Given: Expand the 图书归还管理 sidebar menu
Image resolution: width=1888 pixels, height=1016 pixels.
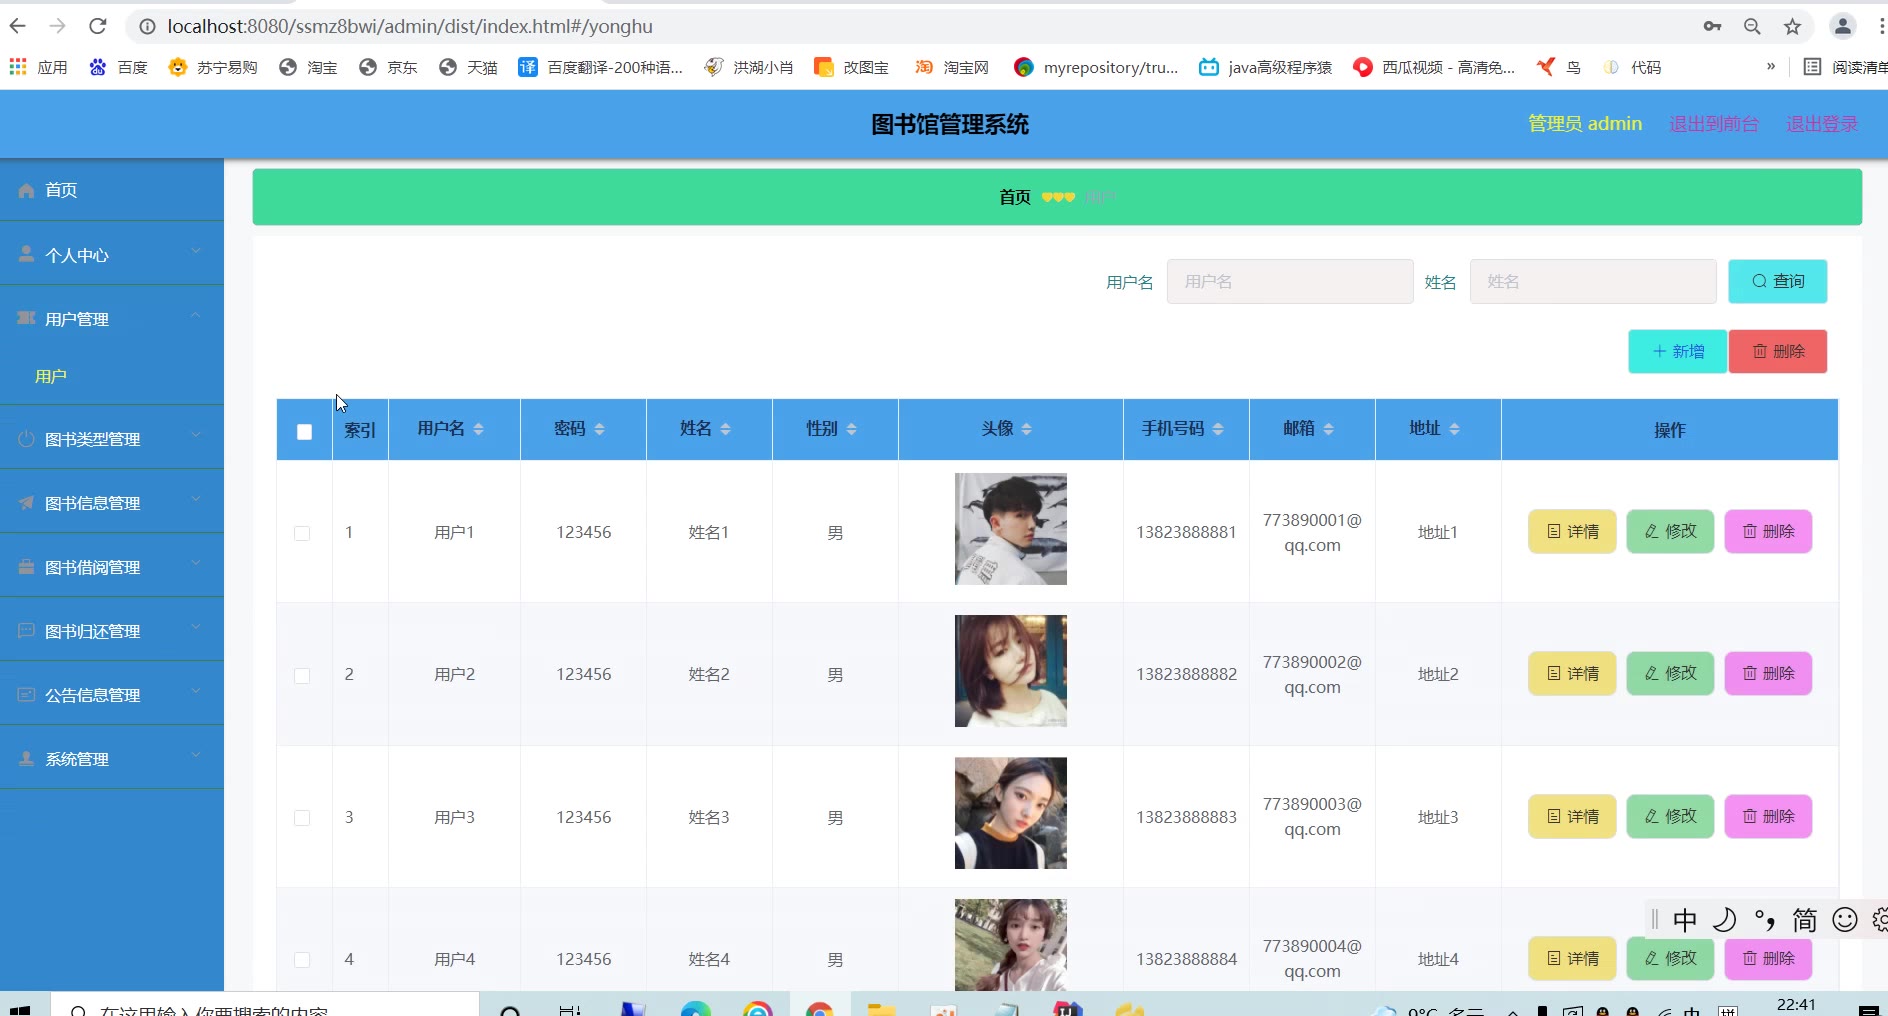Looking at the screenshot, I should click(112, 630).
